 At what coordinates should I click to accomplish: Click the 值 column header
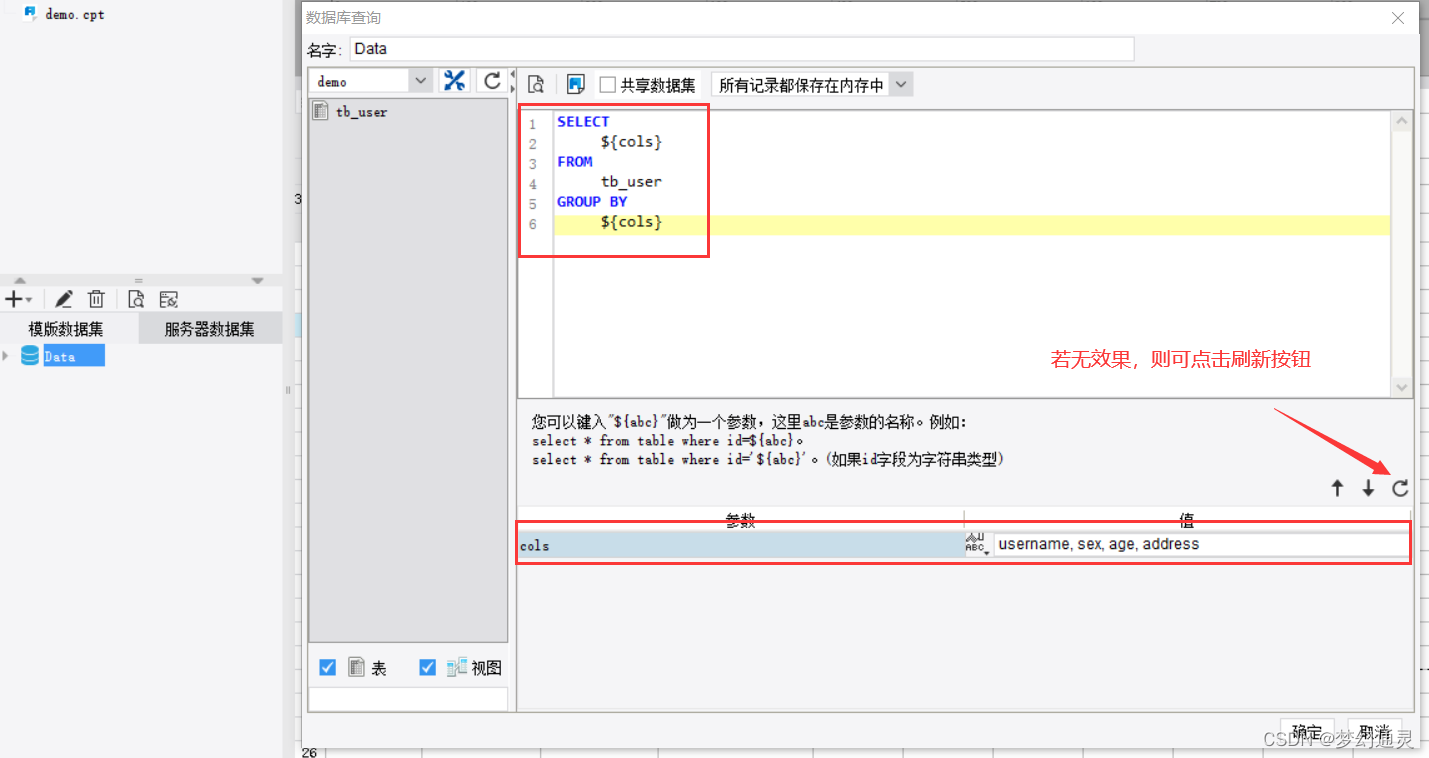1187,520
